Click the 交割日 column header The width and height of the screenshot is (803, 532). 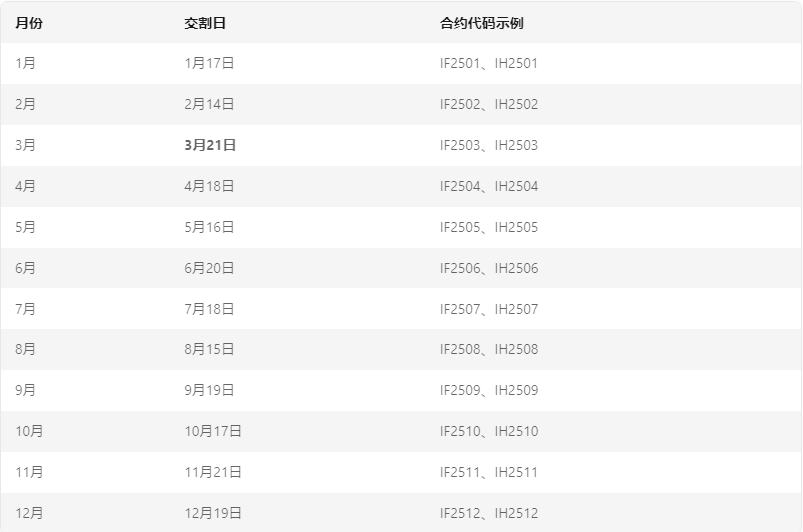click(x=205, y=23)
